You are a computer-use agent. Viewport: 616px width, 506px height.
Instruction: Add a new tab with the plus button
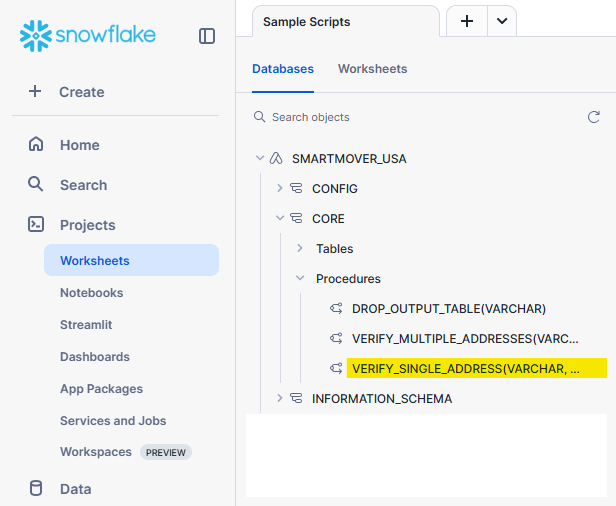pos(467,21)
